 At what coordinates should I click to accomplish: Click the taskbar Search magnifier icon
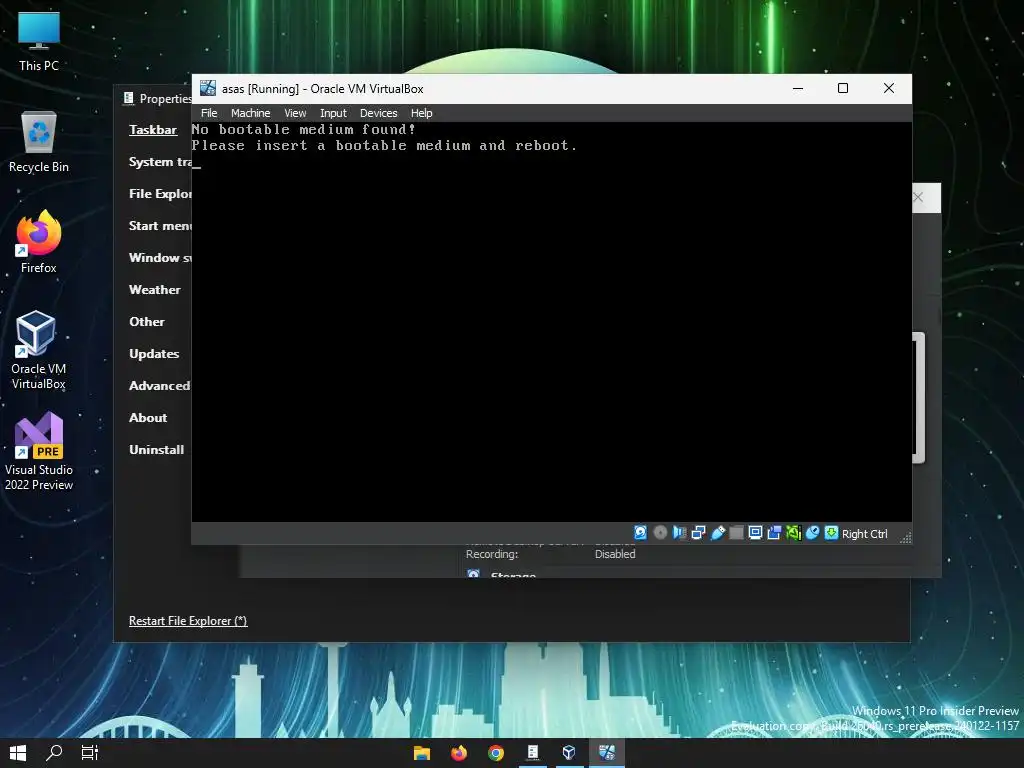click(54, 753)
